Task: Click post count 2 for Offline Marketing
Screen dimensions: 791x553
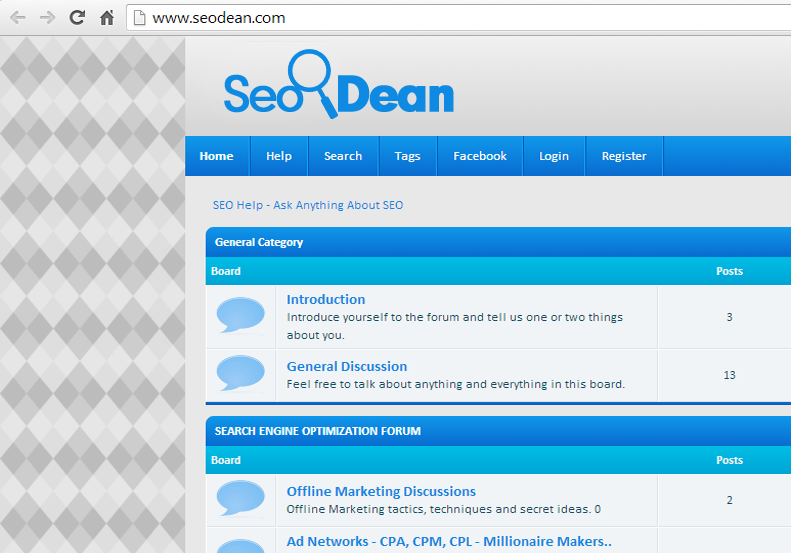Action: pyautogui.click(x=729, y=500)
